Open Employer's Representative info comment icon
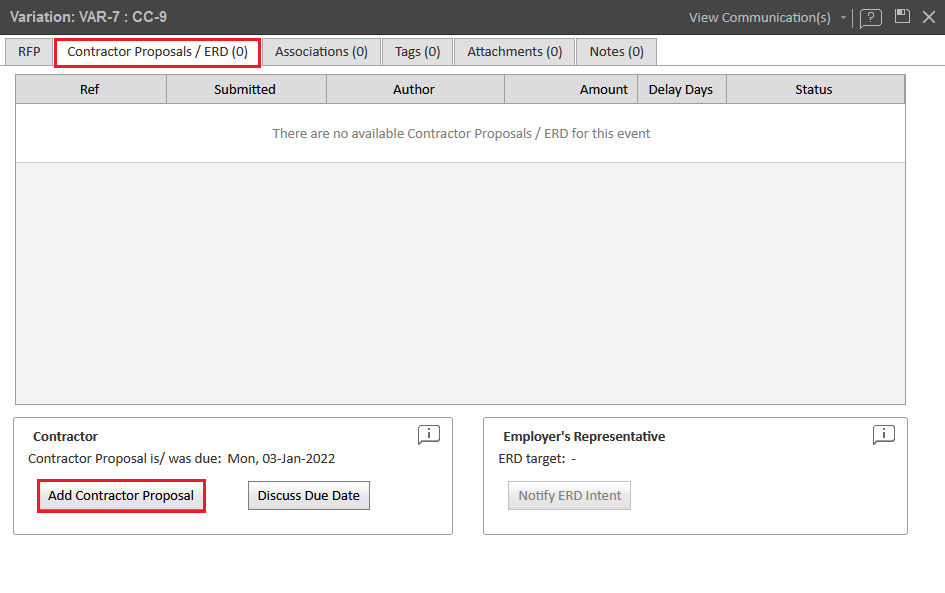This screenshot has width=945, height=593. (883, 435)
